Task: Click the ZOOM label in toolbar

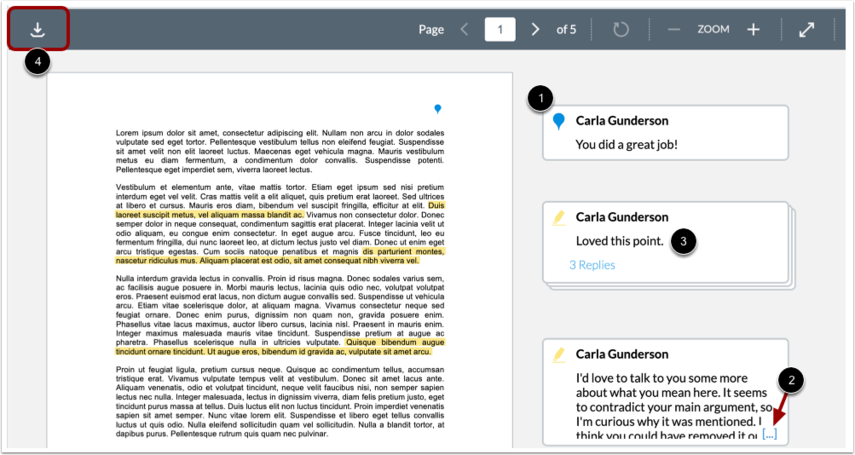Action: 713,29
